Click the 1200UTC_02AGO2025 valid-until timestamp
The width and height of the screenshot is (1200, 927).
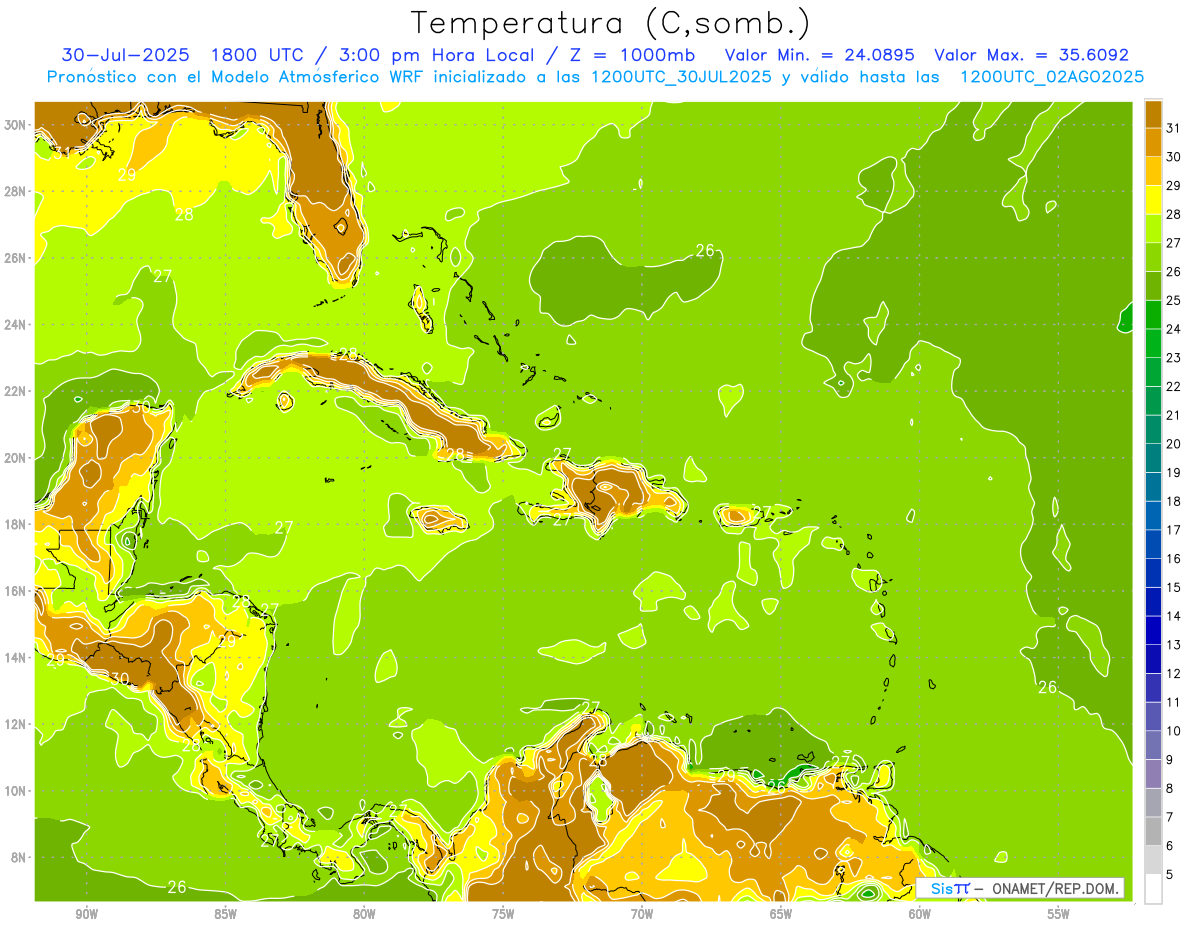[1052, 77]
